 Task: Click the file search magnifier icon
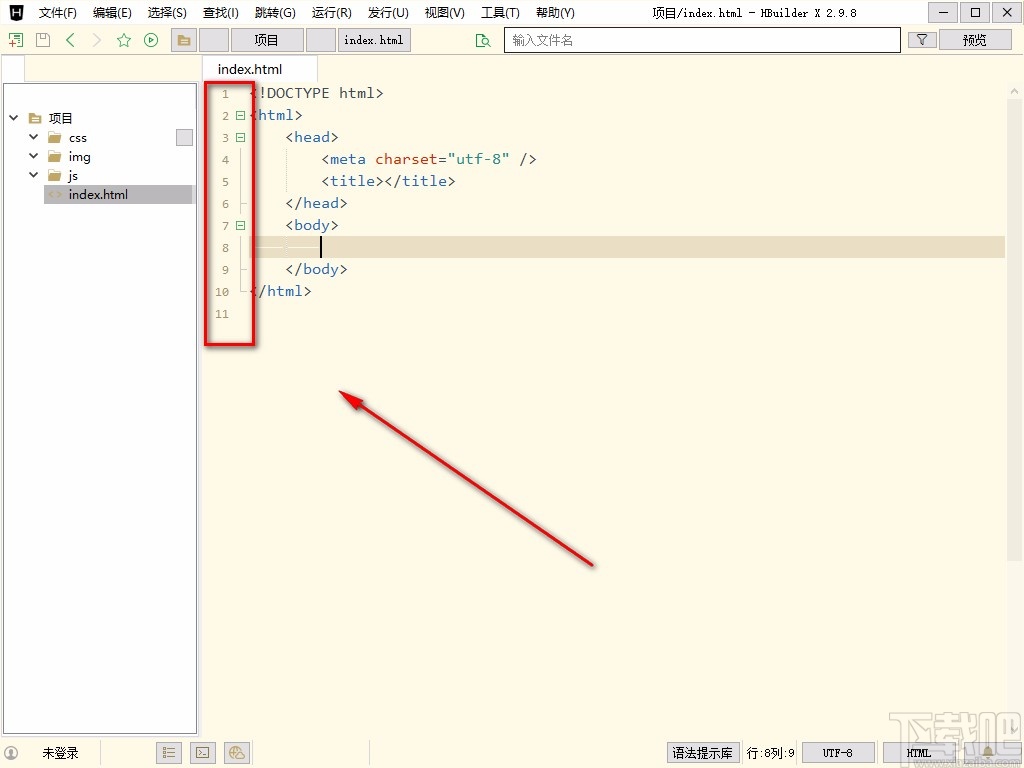click(x=483, y=40)
